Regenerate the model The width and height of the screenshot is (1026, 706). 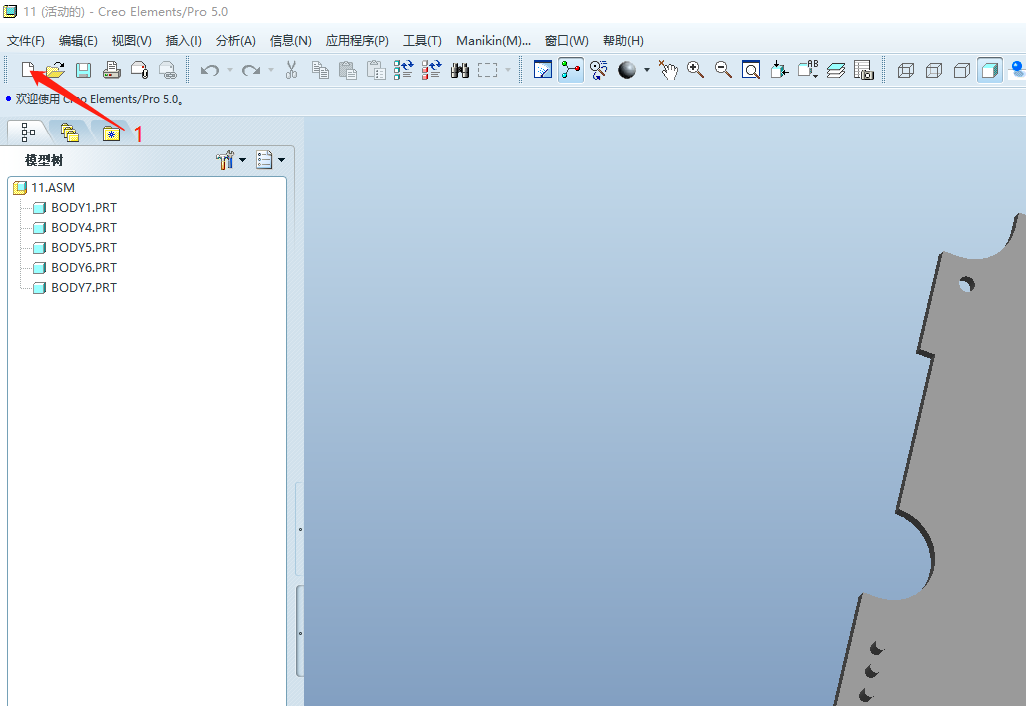point(403,70)
